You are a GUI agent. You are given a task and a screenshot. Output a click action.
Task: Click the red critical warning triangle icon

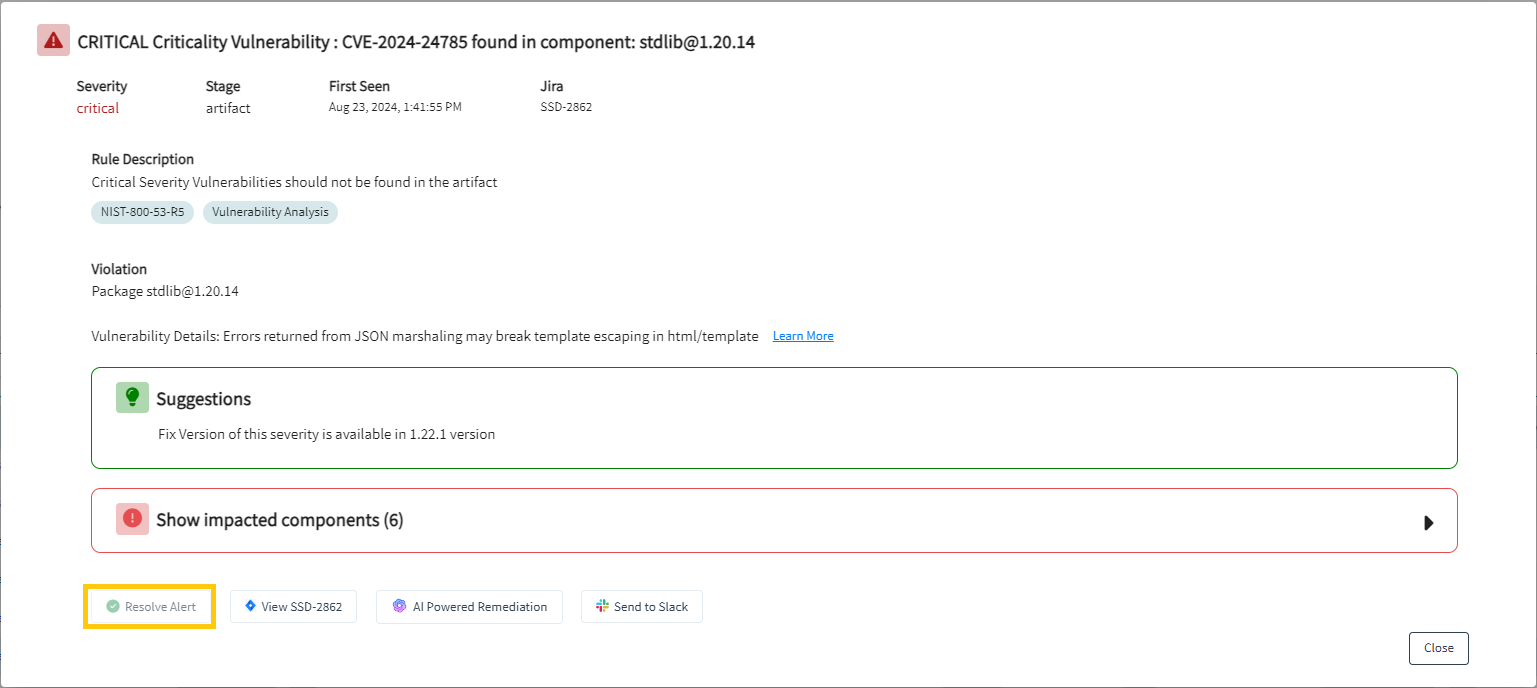(53, 41)
